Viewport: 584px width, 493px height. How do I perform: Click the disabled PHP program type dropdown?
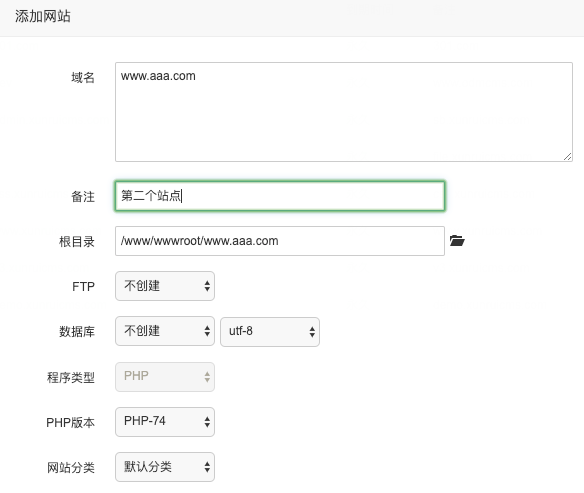pos(165,377)
